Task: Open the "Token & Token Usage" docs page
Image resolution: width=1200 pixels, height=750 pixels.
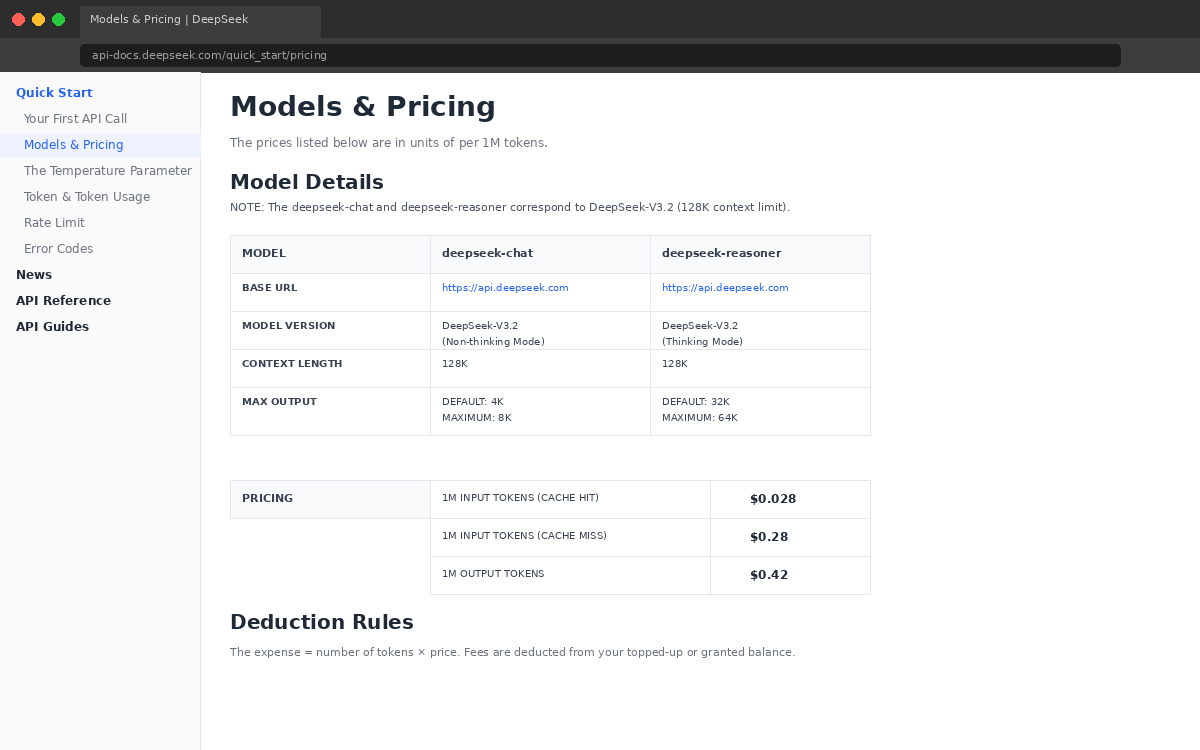Action: click(x=86, y=196)
